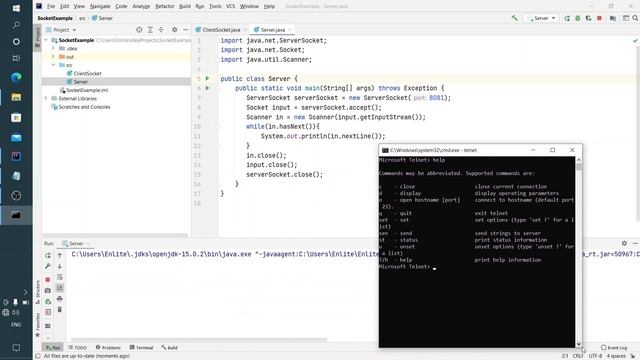Viewport: 640px width, 360px height.
Task: Open the File menu
Action: point(51,6)
